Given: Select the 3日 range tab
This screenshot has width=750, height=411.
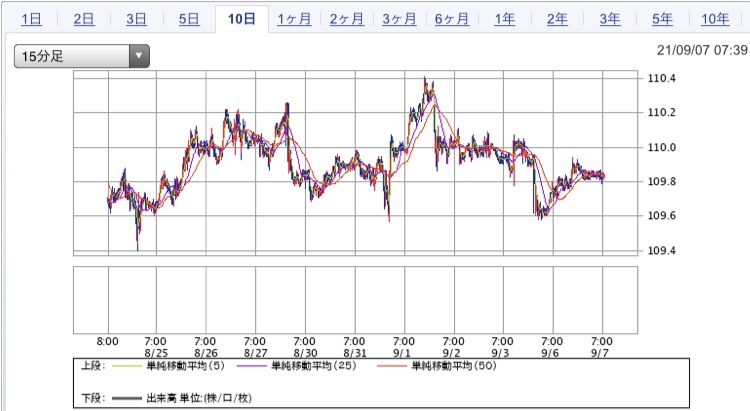Looking at the screenshot, I should [136, 19].
